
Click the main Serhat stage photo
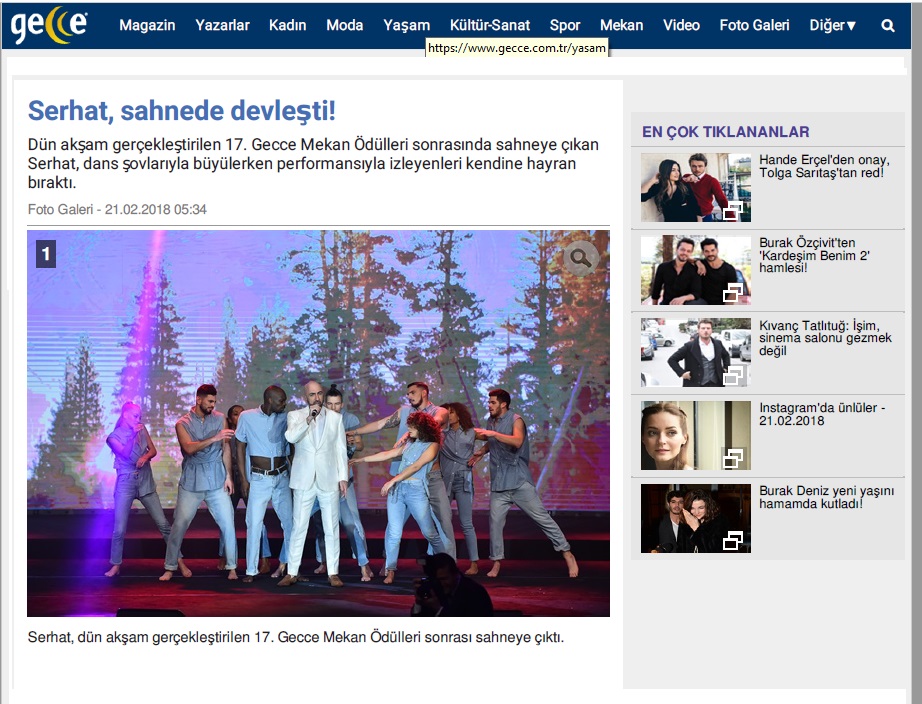pos(318,423)
